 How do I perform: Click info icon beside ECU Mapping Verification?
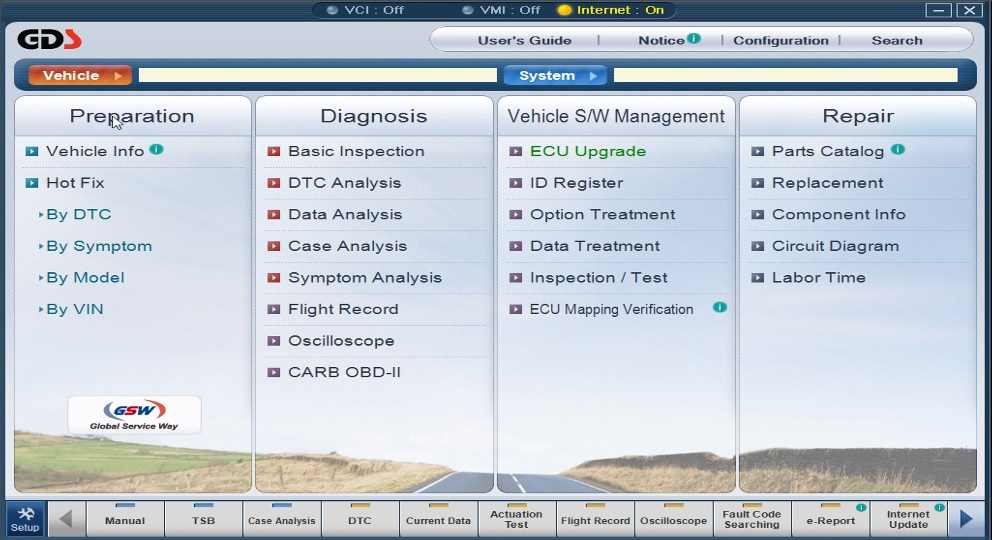pyautogui.click(x=719, y=307)
